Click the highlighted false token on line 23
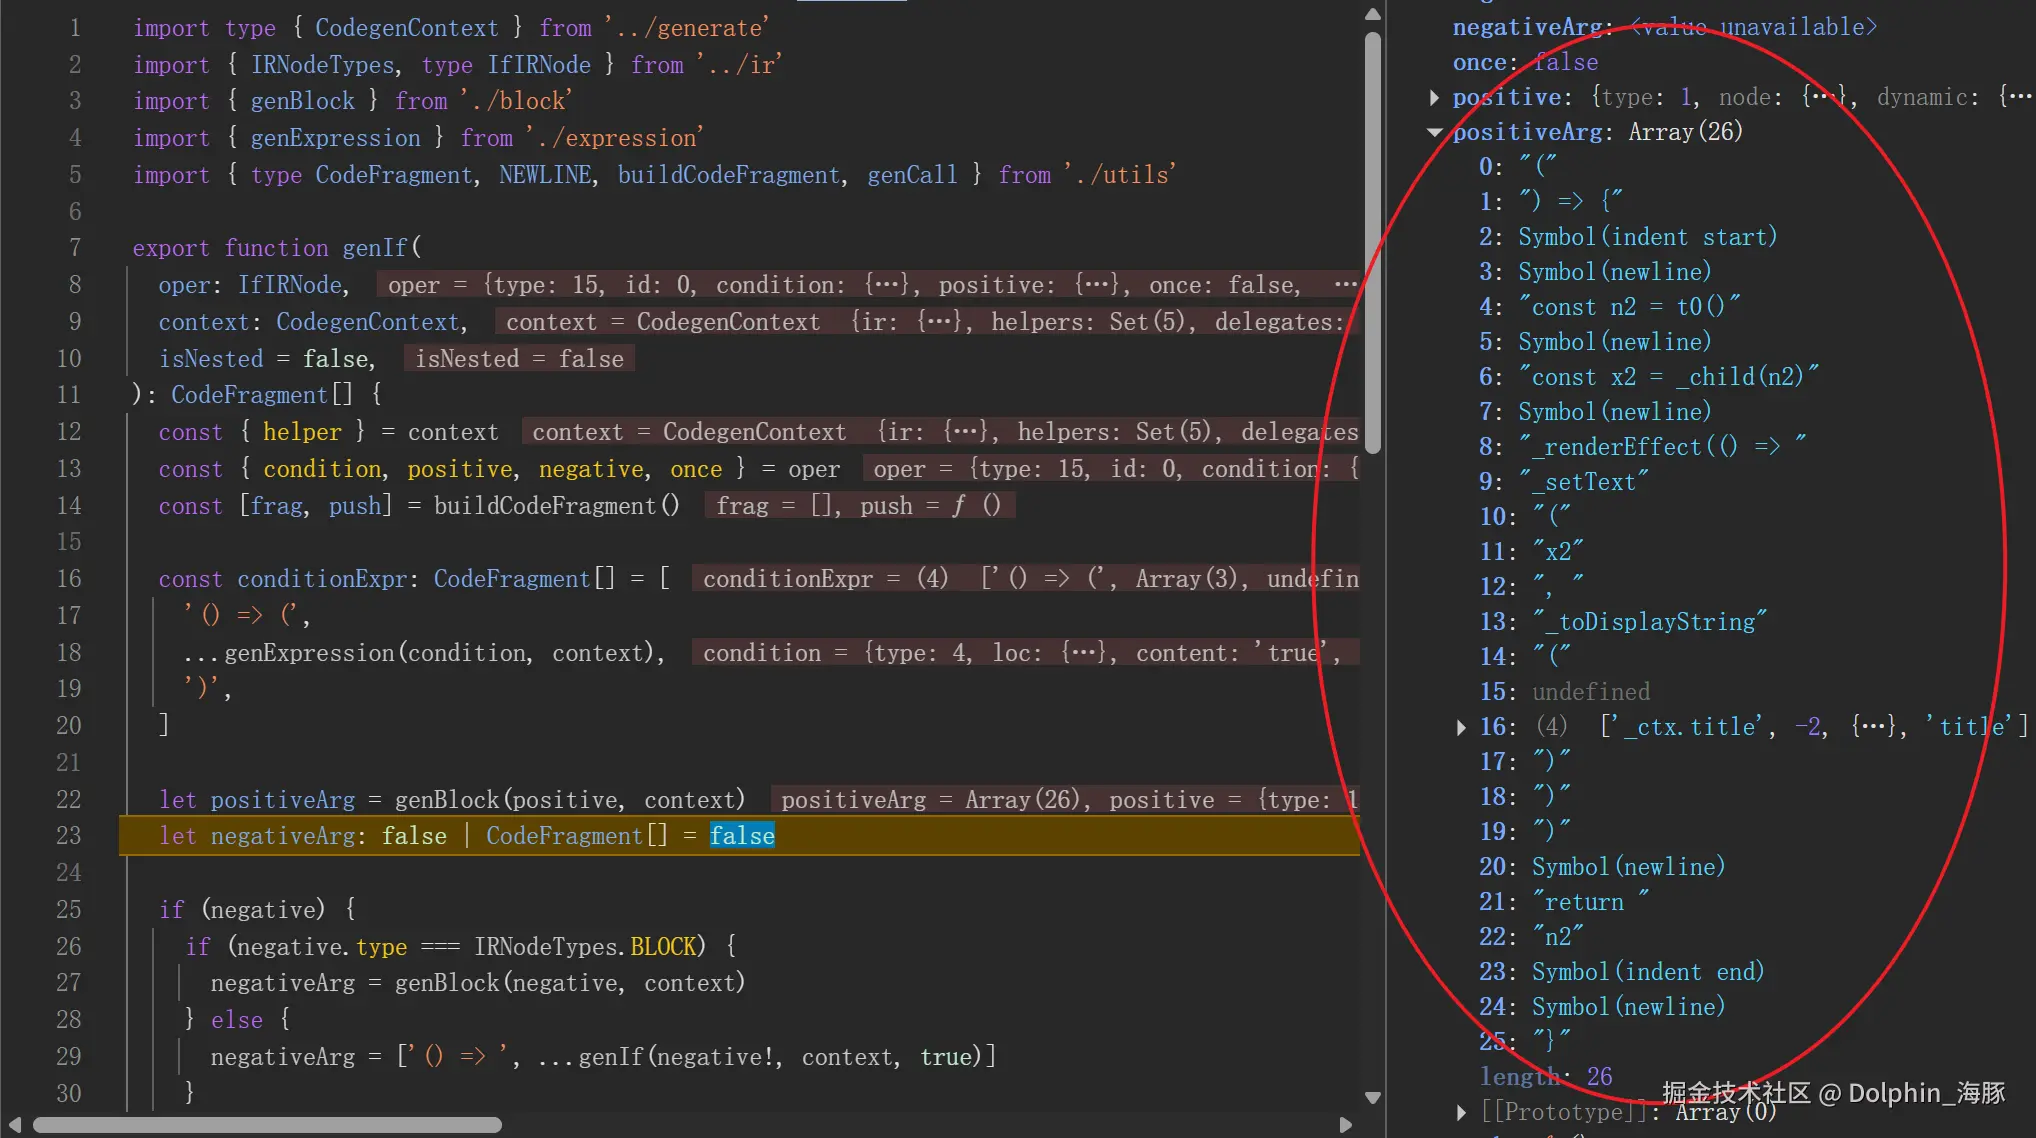This screenshot has width=2036, height=1138. (742, 836)
